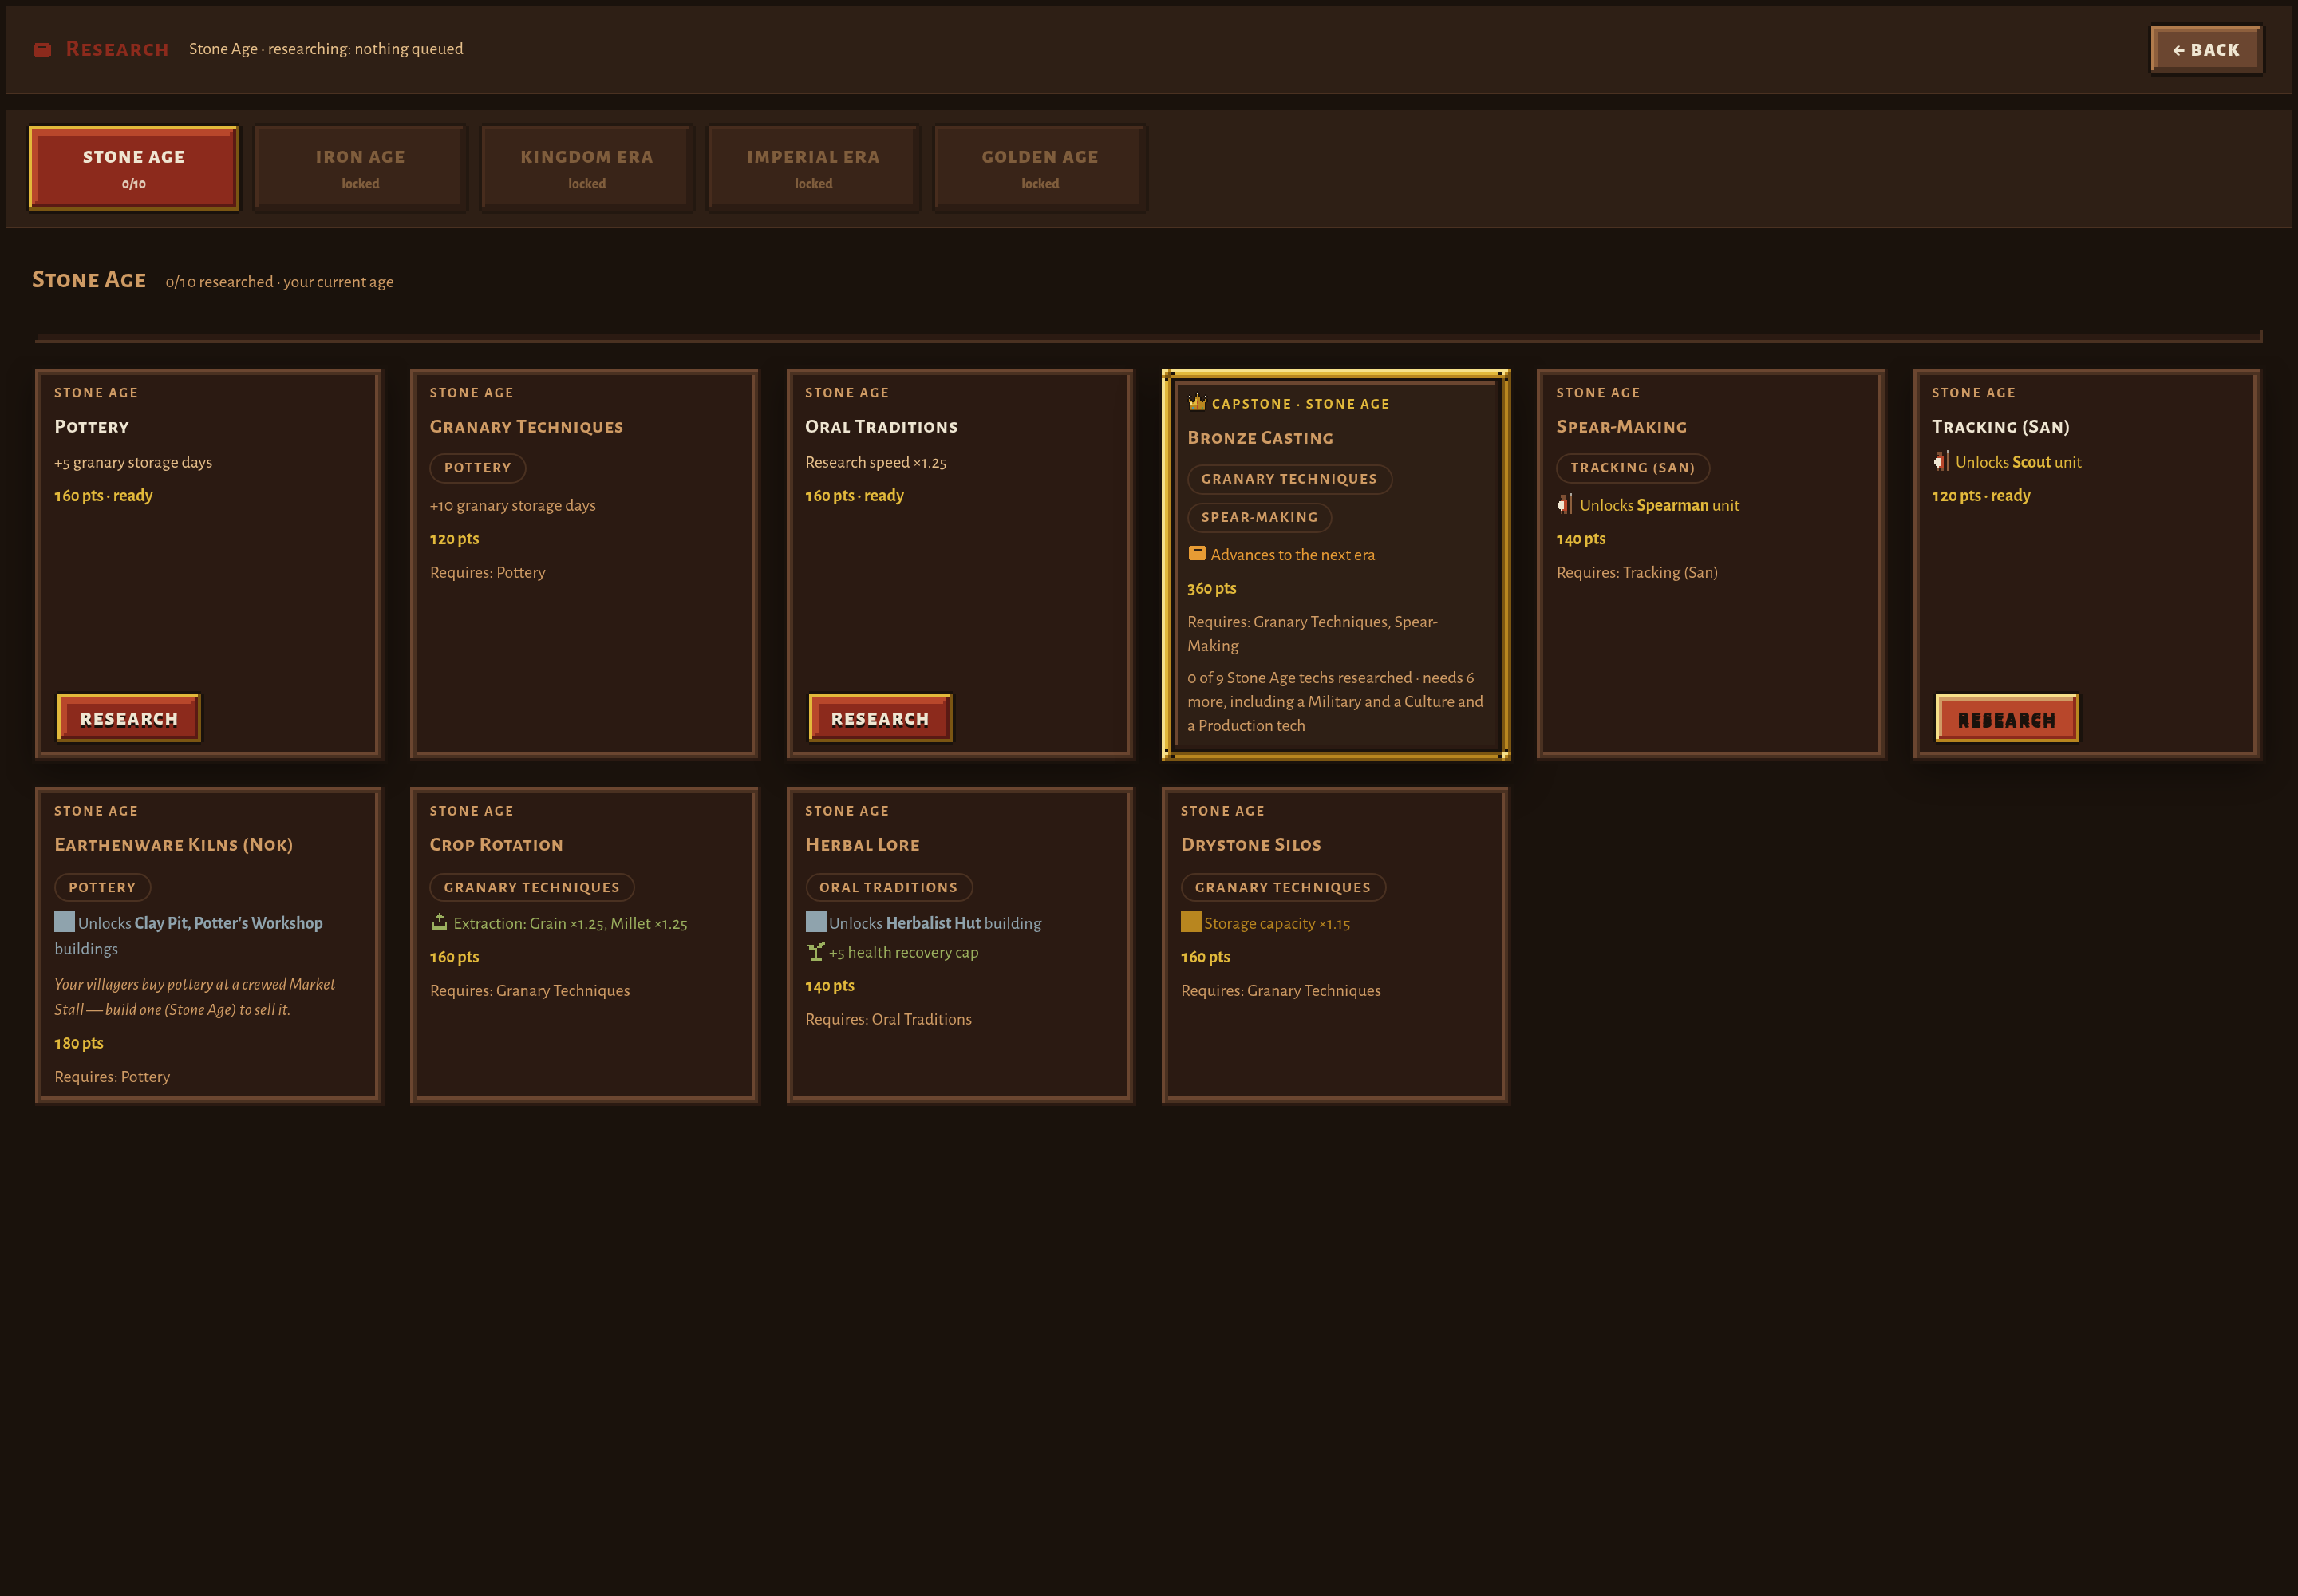This screenshot has width=2298, height=1596.
Task: Research Tracking (San)
Action: coord(2007,719)
